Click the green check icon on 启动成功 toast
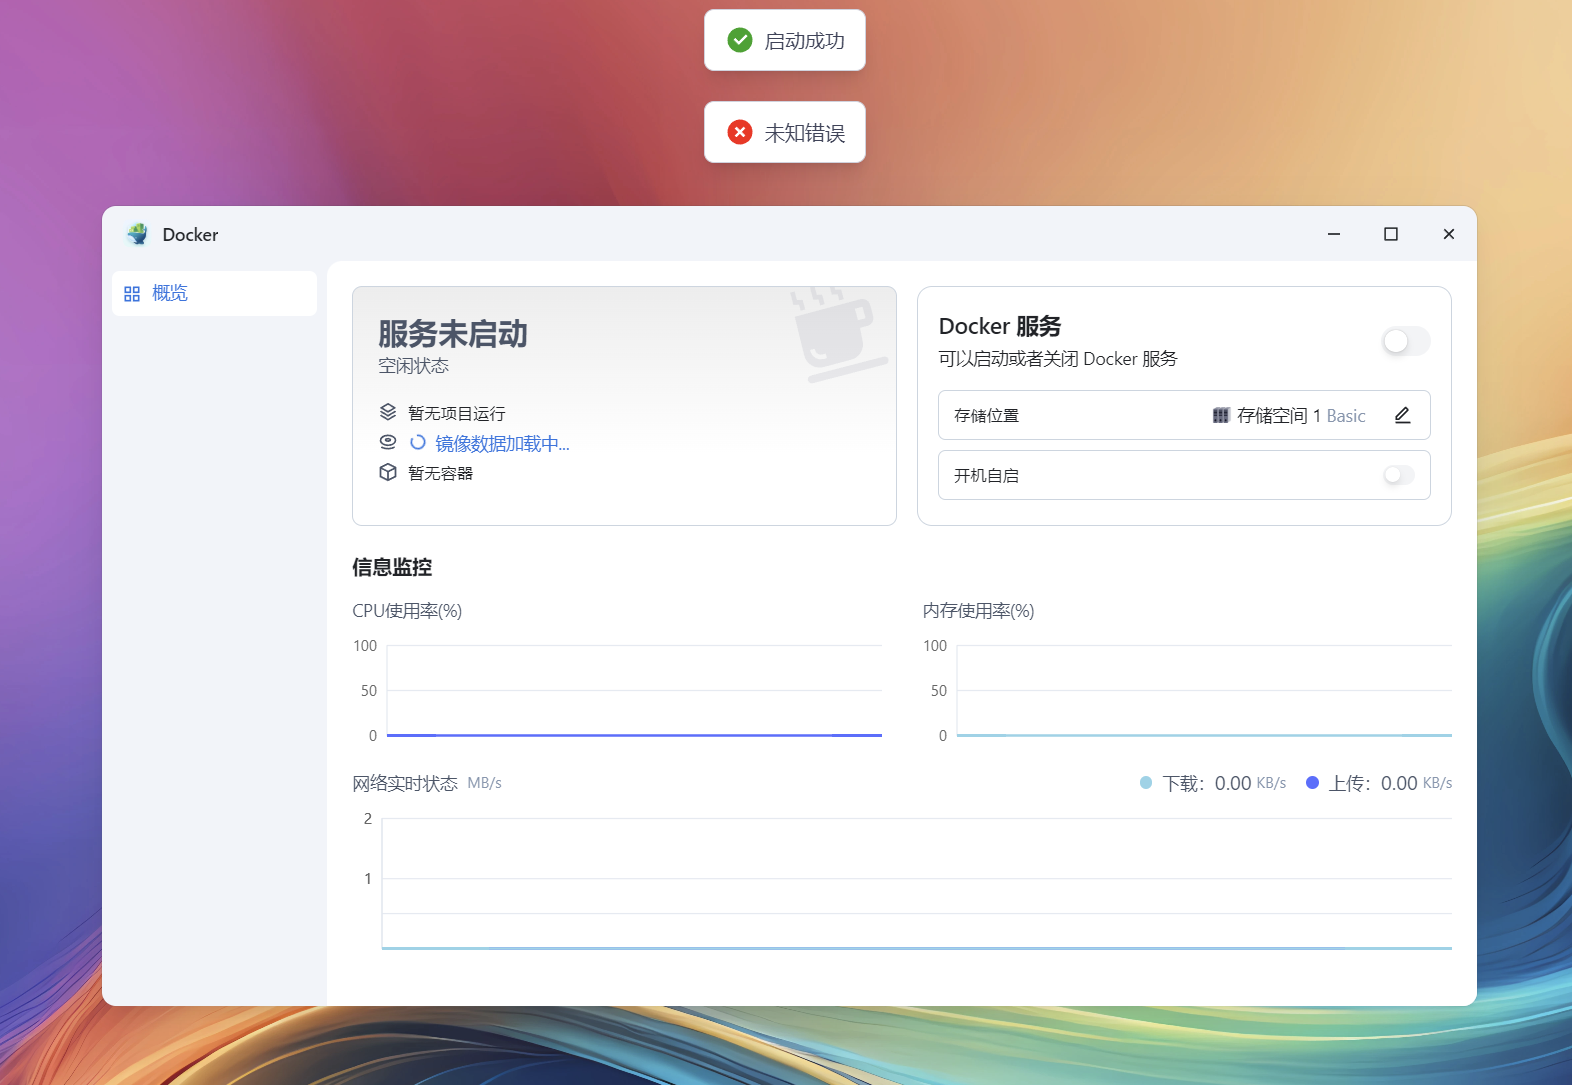The image size is (1572, 1085). pos(740,40)
